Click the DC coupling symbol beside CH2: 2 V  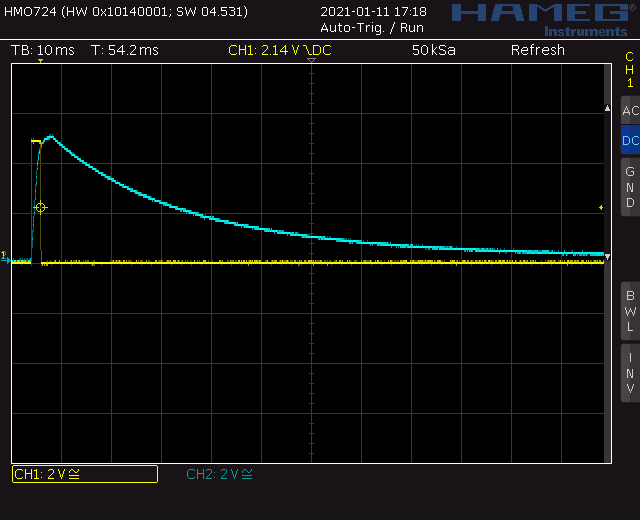point(247,474)
